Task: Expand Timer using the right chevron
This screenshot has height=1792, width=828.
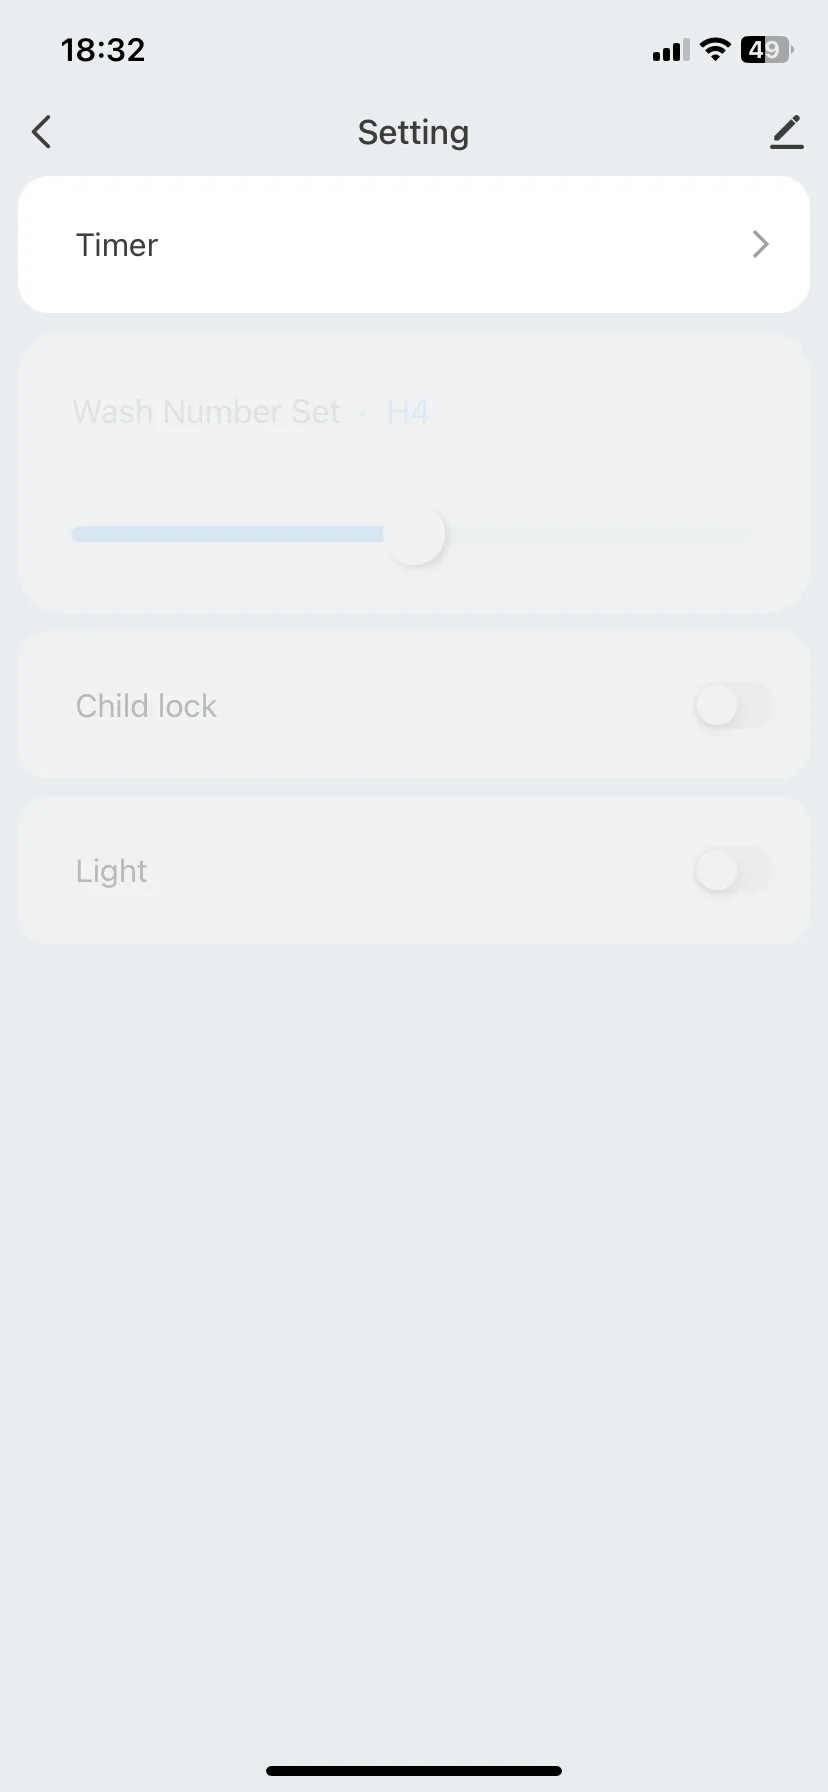Action: pyautogui.click(x=760, y=245)
